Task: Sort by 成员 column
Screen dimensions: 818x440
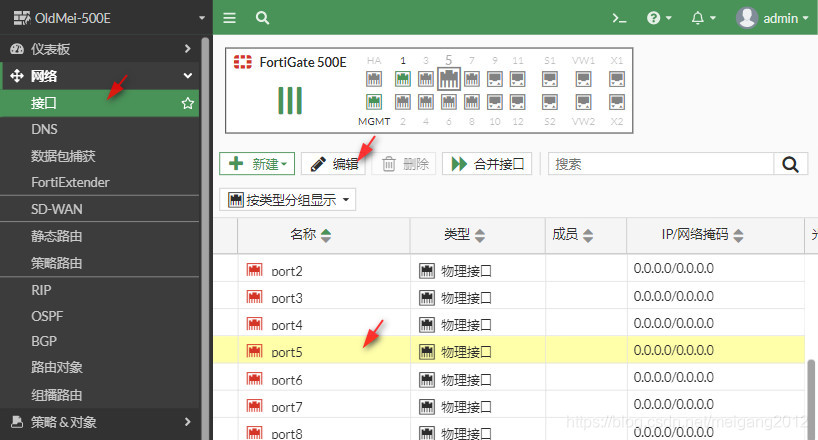Action: (x=586, y=235)
